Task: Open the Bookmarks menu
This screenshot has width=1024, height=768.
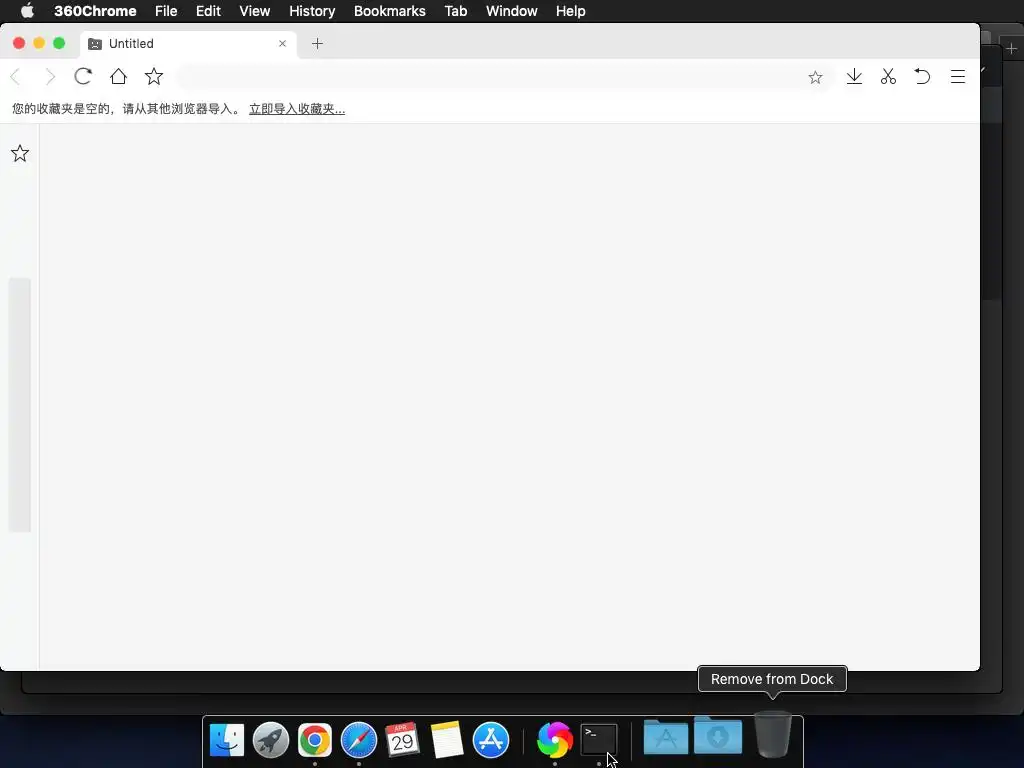Action: click(390, 11)
